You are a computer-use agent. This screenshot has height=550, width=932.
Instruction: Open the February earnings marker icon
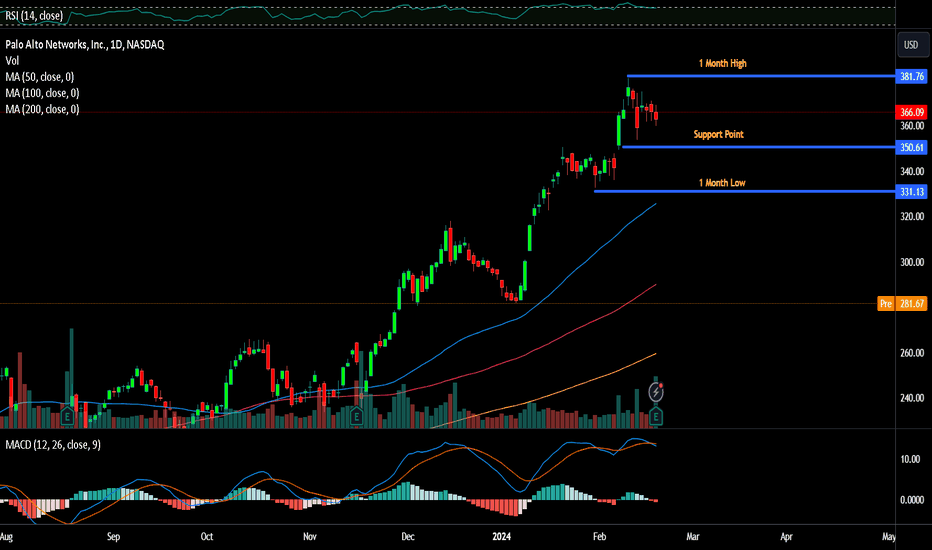(656, 417)
